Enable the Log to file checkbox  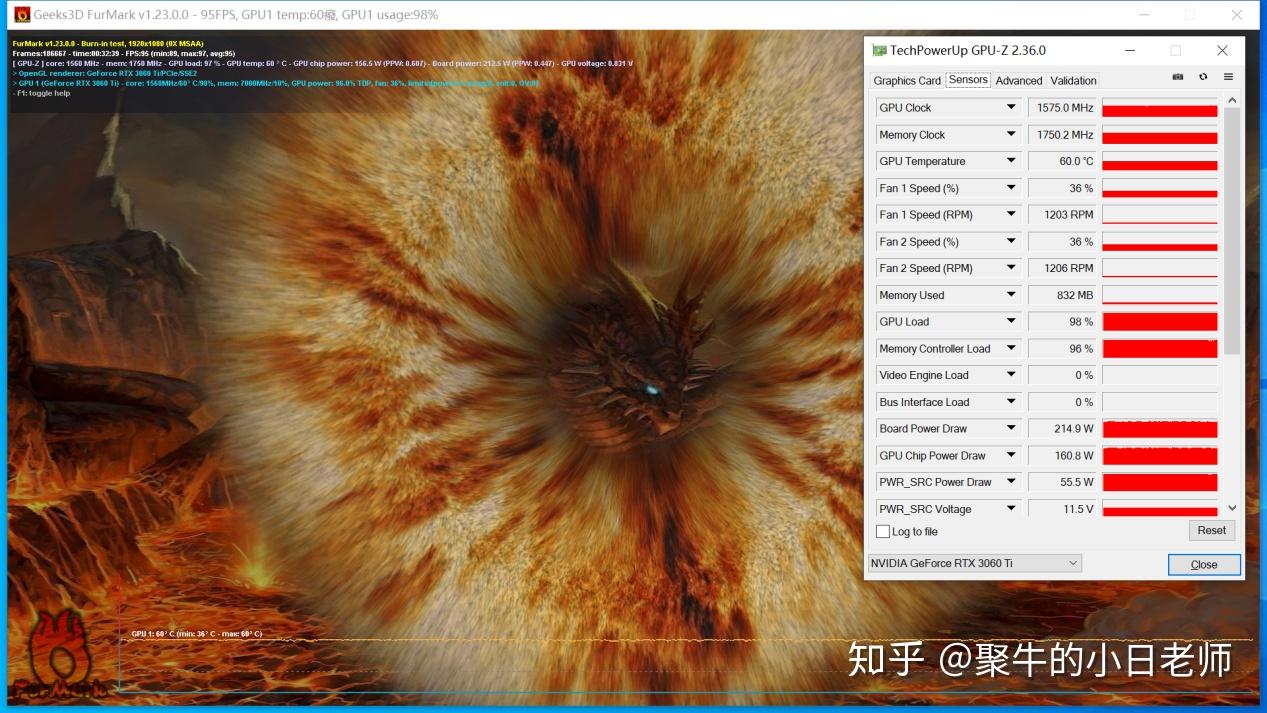883,532
